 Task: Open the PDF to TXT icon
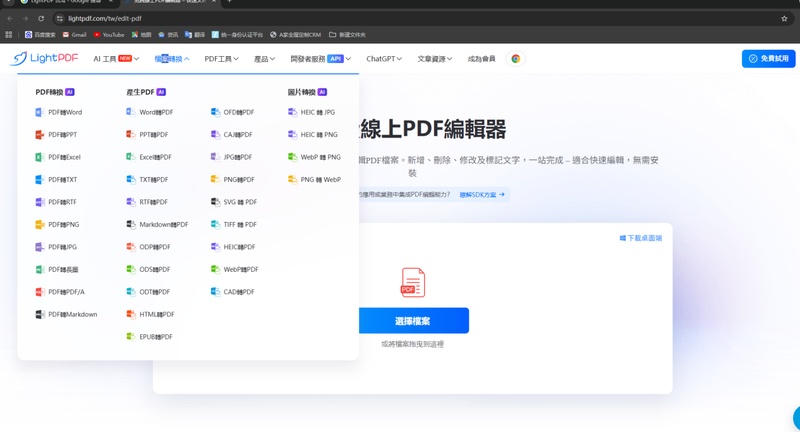39,180
